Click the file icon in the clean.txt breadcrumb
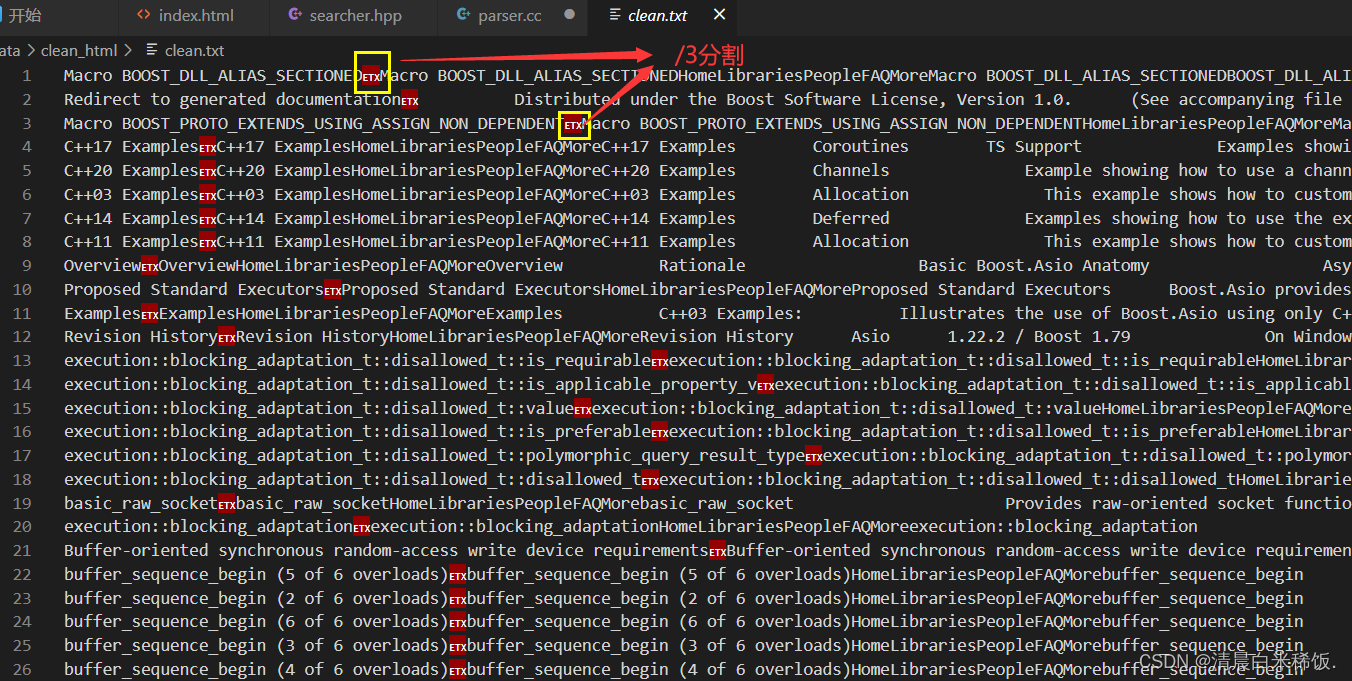This screenshot has height=681, width=1352. [x=152, y=50]
